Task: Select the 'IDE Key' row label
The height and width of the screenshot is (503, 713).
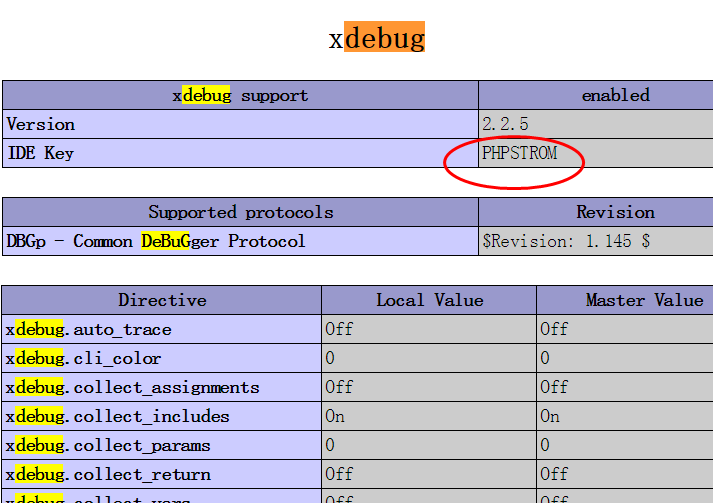Action: click(41, 153)
